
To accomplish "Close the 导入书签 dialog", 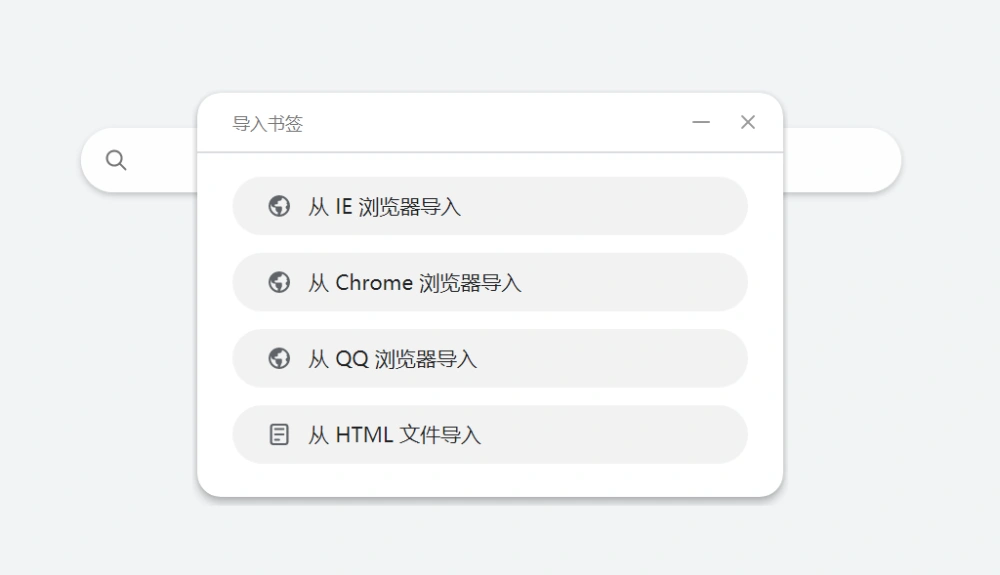I will [x=748, y=122].
